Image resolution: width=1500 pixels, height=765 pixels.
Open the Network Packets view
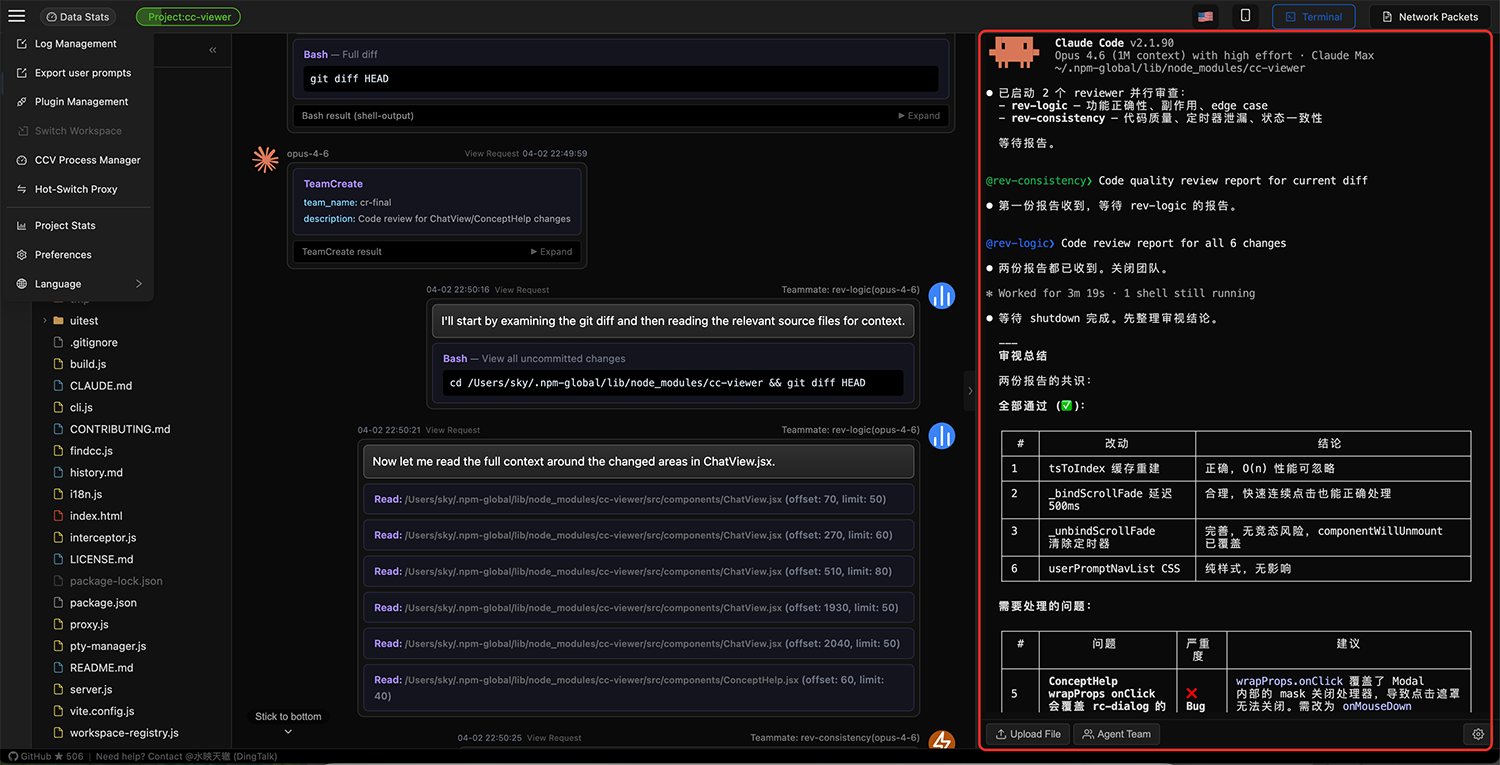(1430, 16)
